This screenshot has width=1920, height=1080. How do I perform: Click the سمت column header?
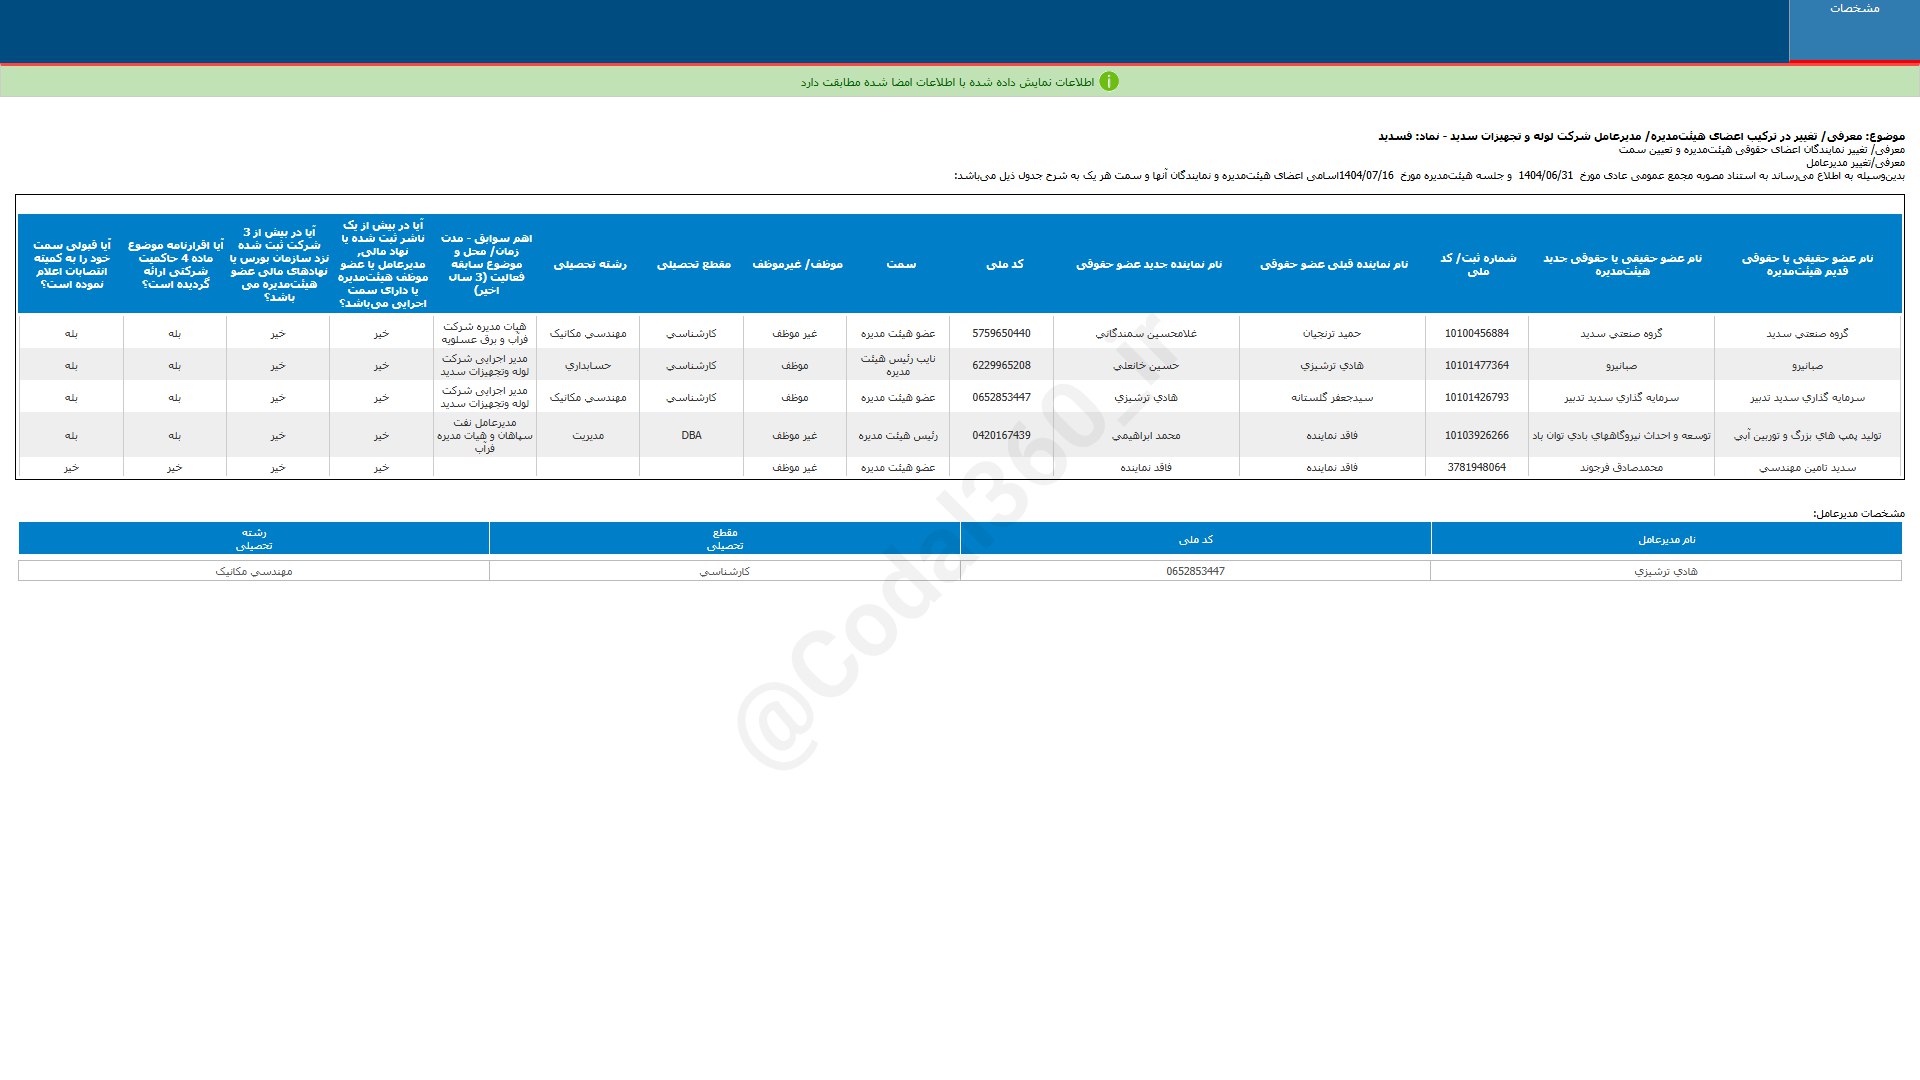(900, 264)
